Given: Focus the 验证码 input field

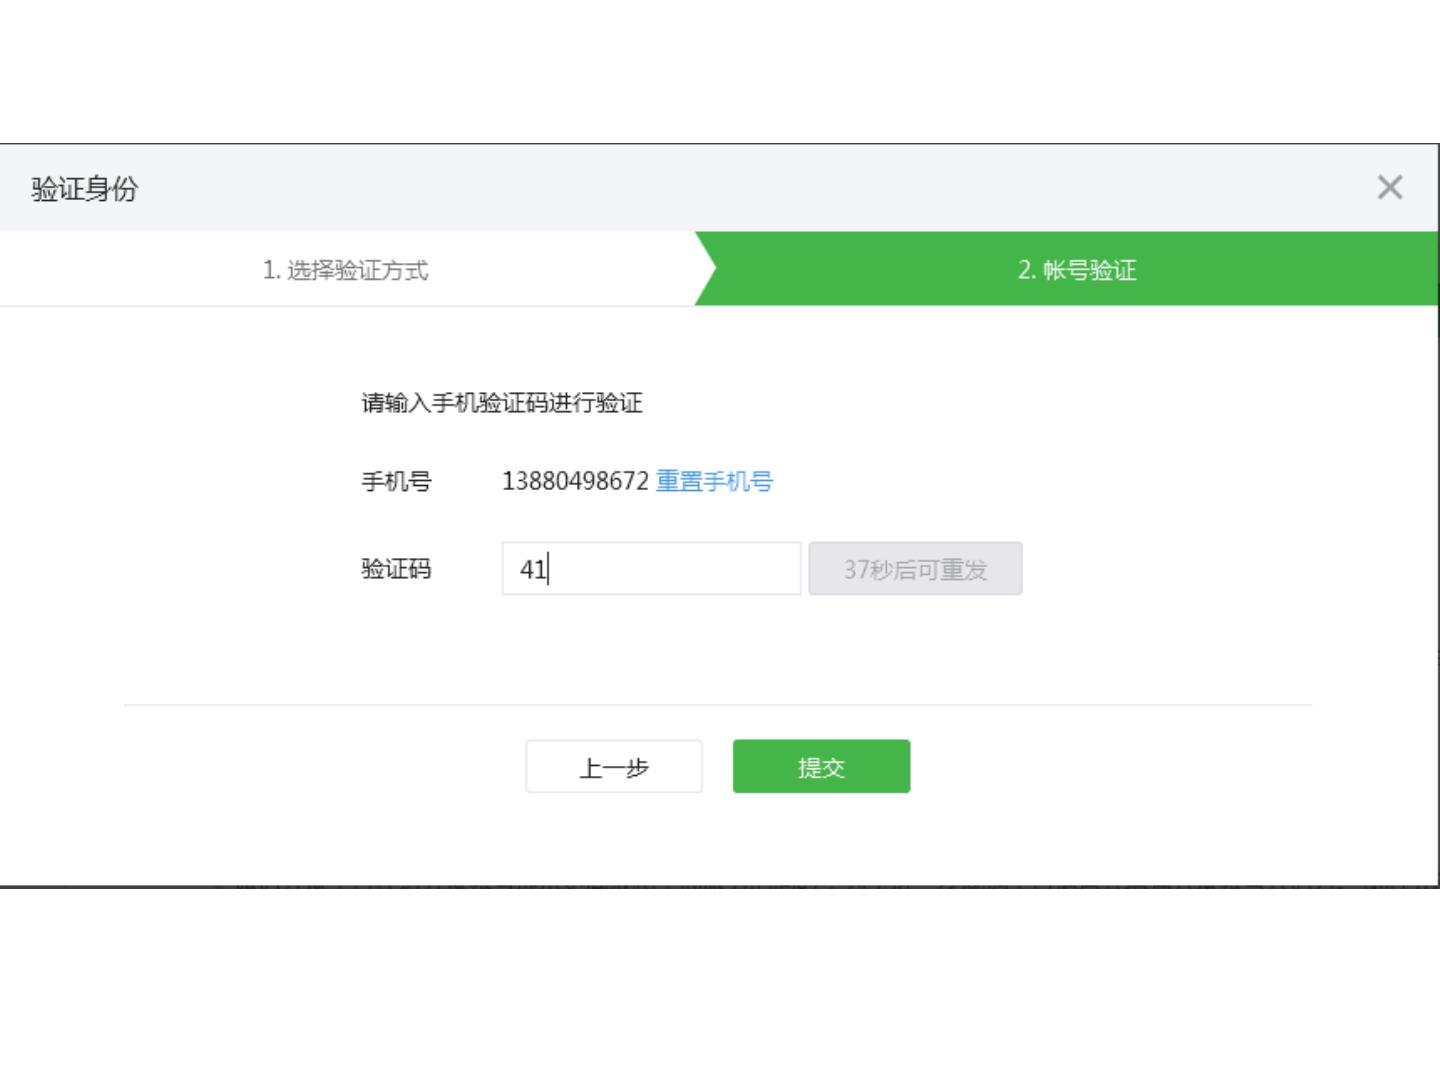Looking at the screenshot, I should [651, 569].
